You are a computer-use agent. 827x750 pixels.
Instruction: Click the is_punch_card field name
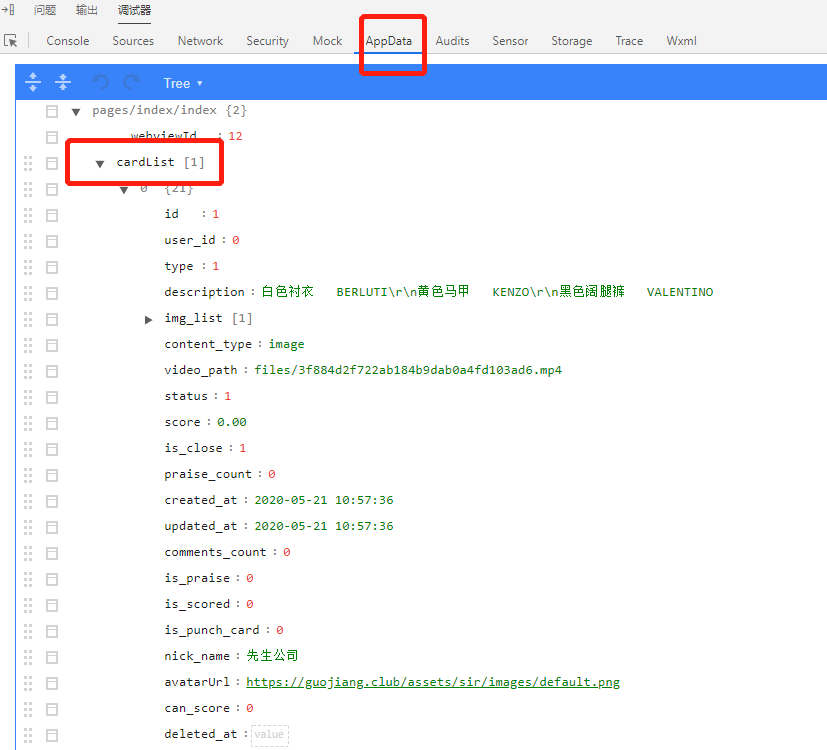(211, 630)
